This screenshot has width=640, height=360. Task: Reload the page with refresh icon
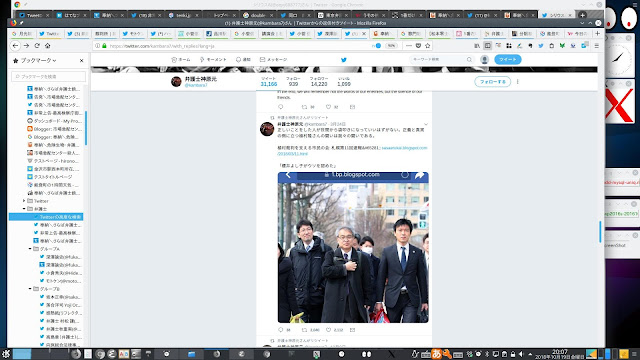tap(37, 46)
